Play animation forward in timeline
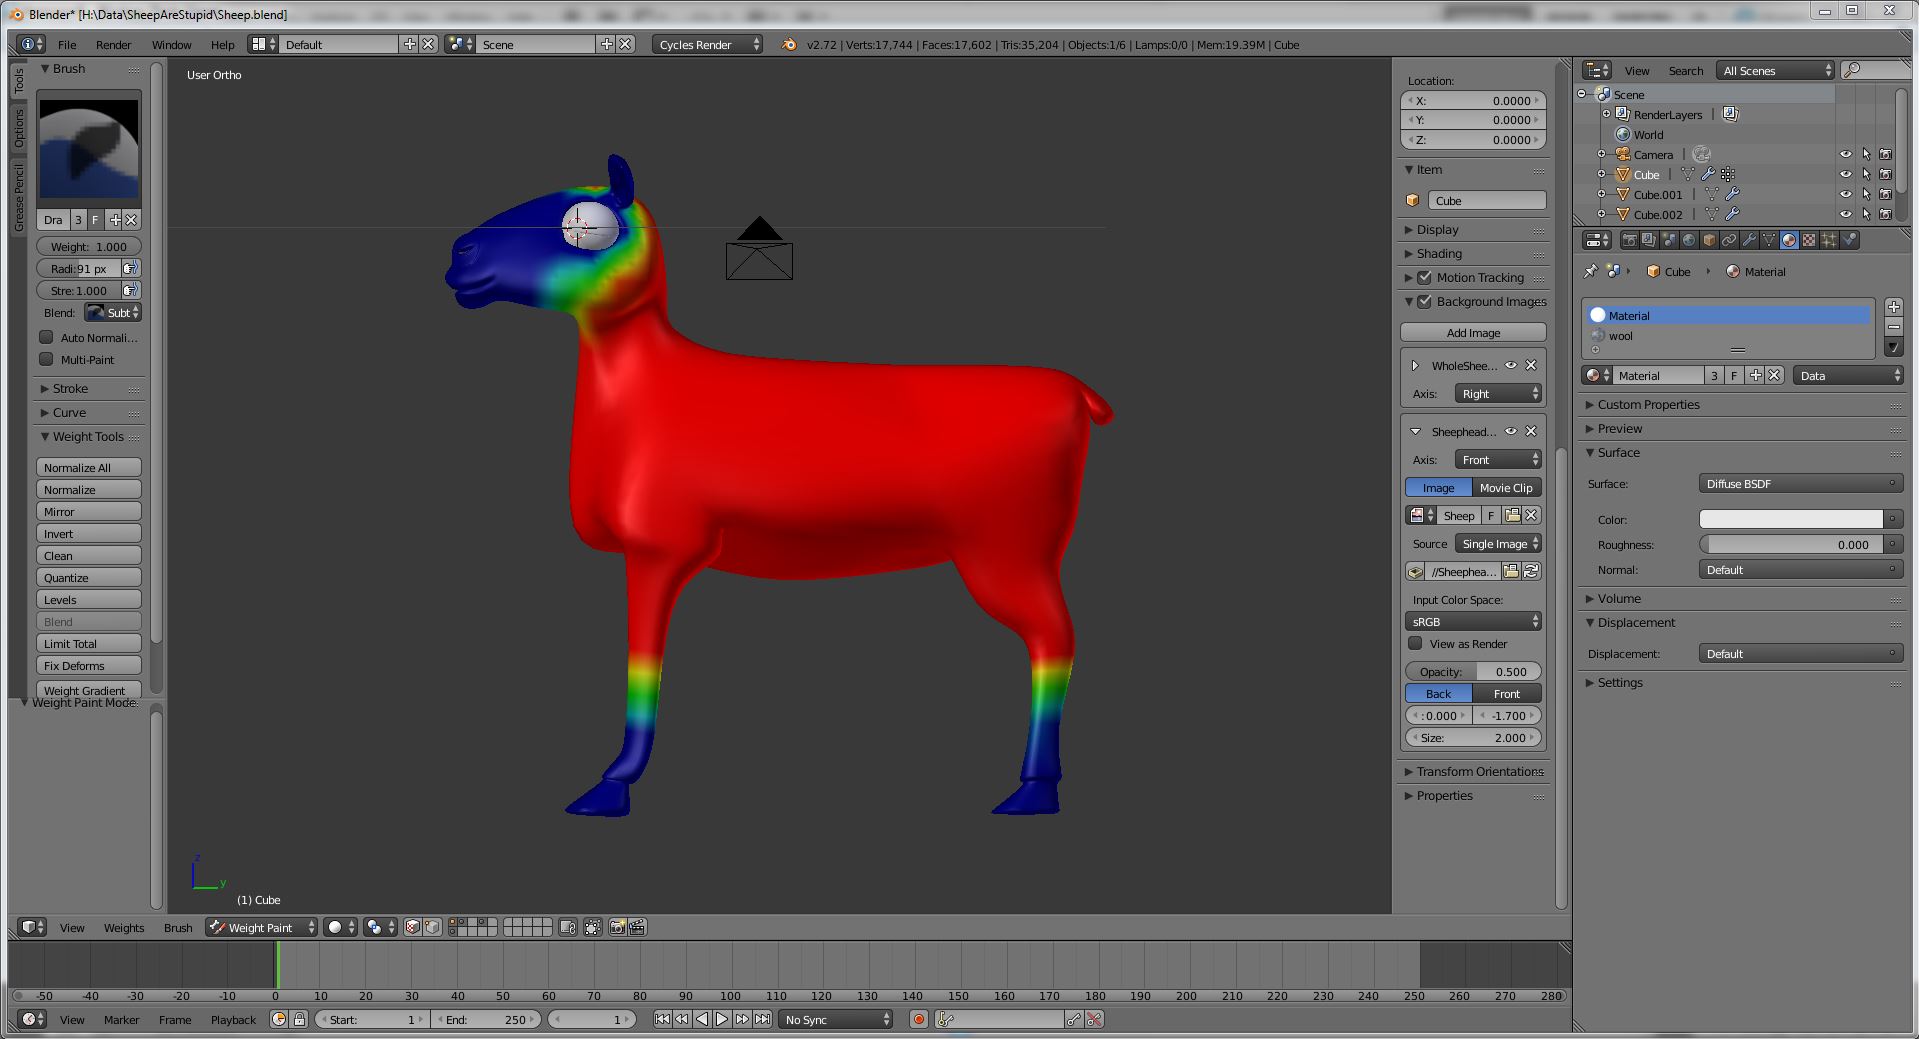 point(722,1019)
